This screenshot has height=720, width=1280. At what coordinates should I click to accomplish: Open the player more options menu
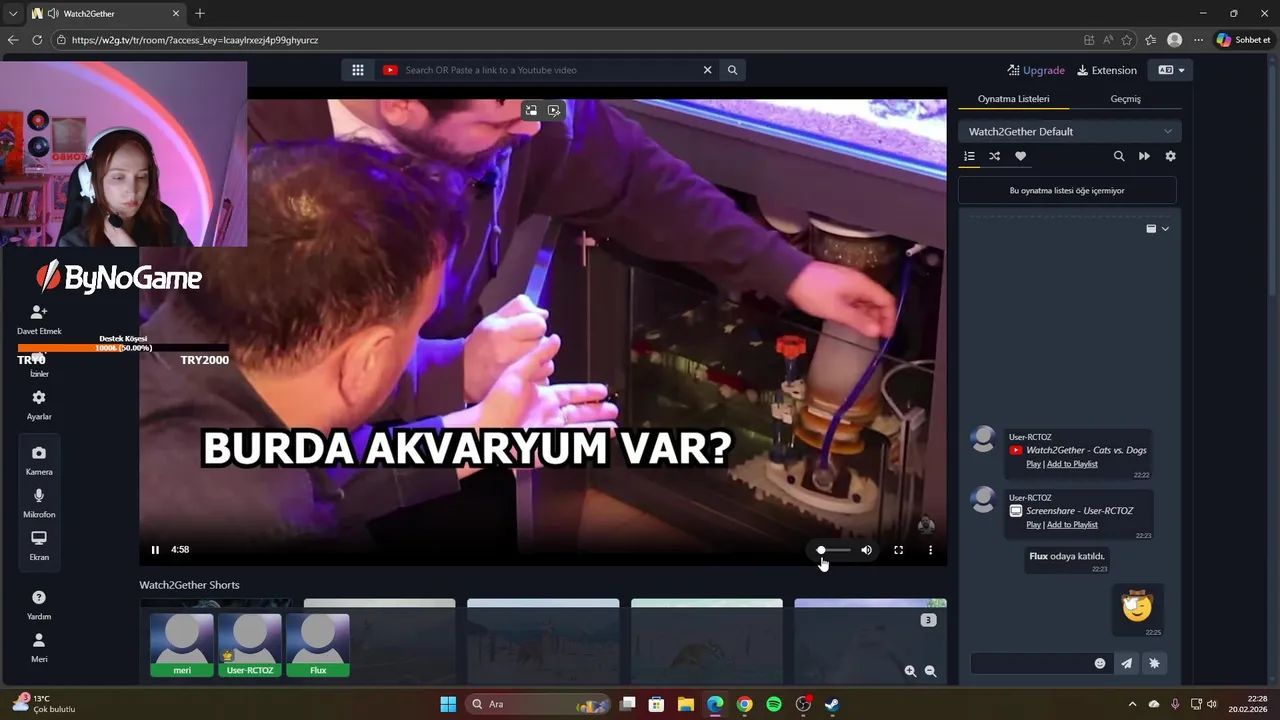tap(930, 550)
